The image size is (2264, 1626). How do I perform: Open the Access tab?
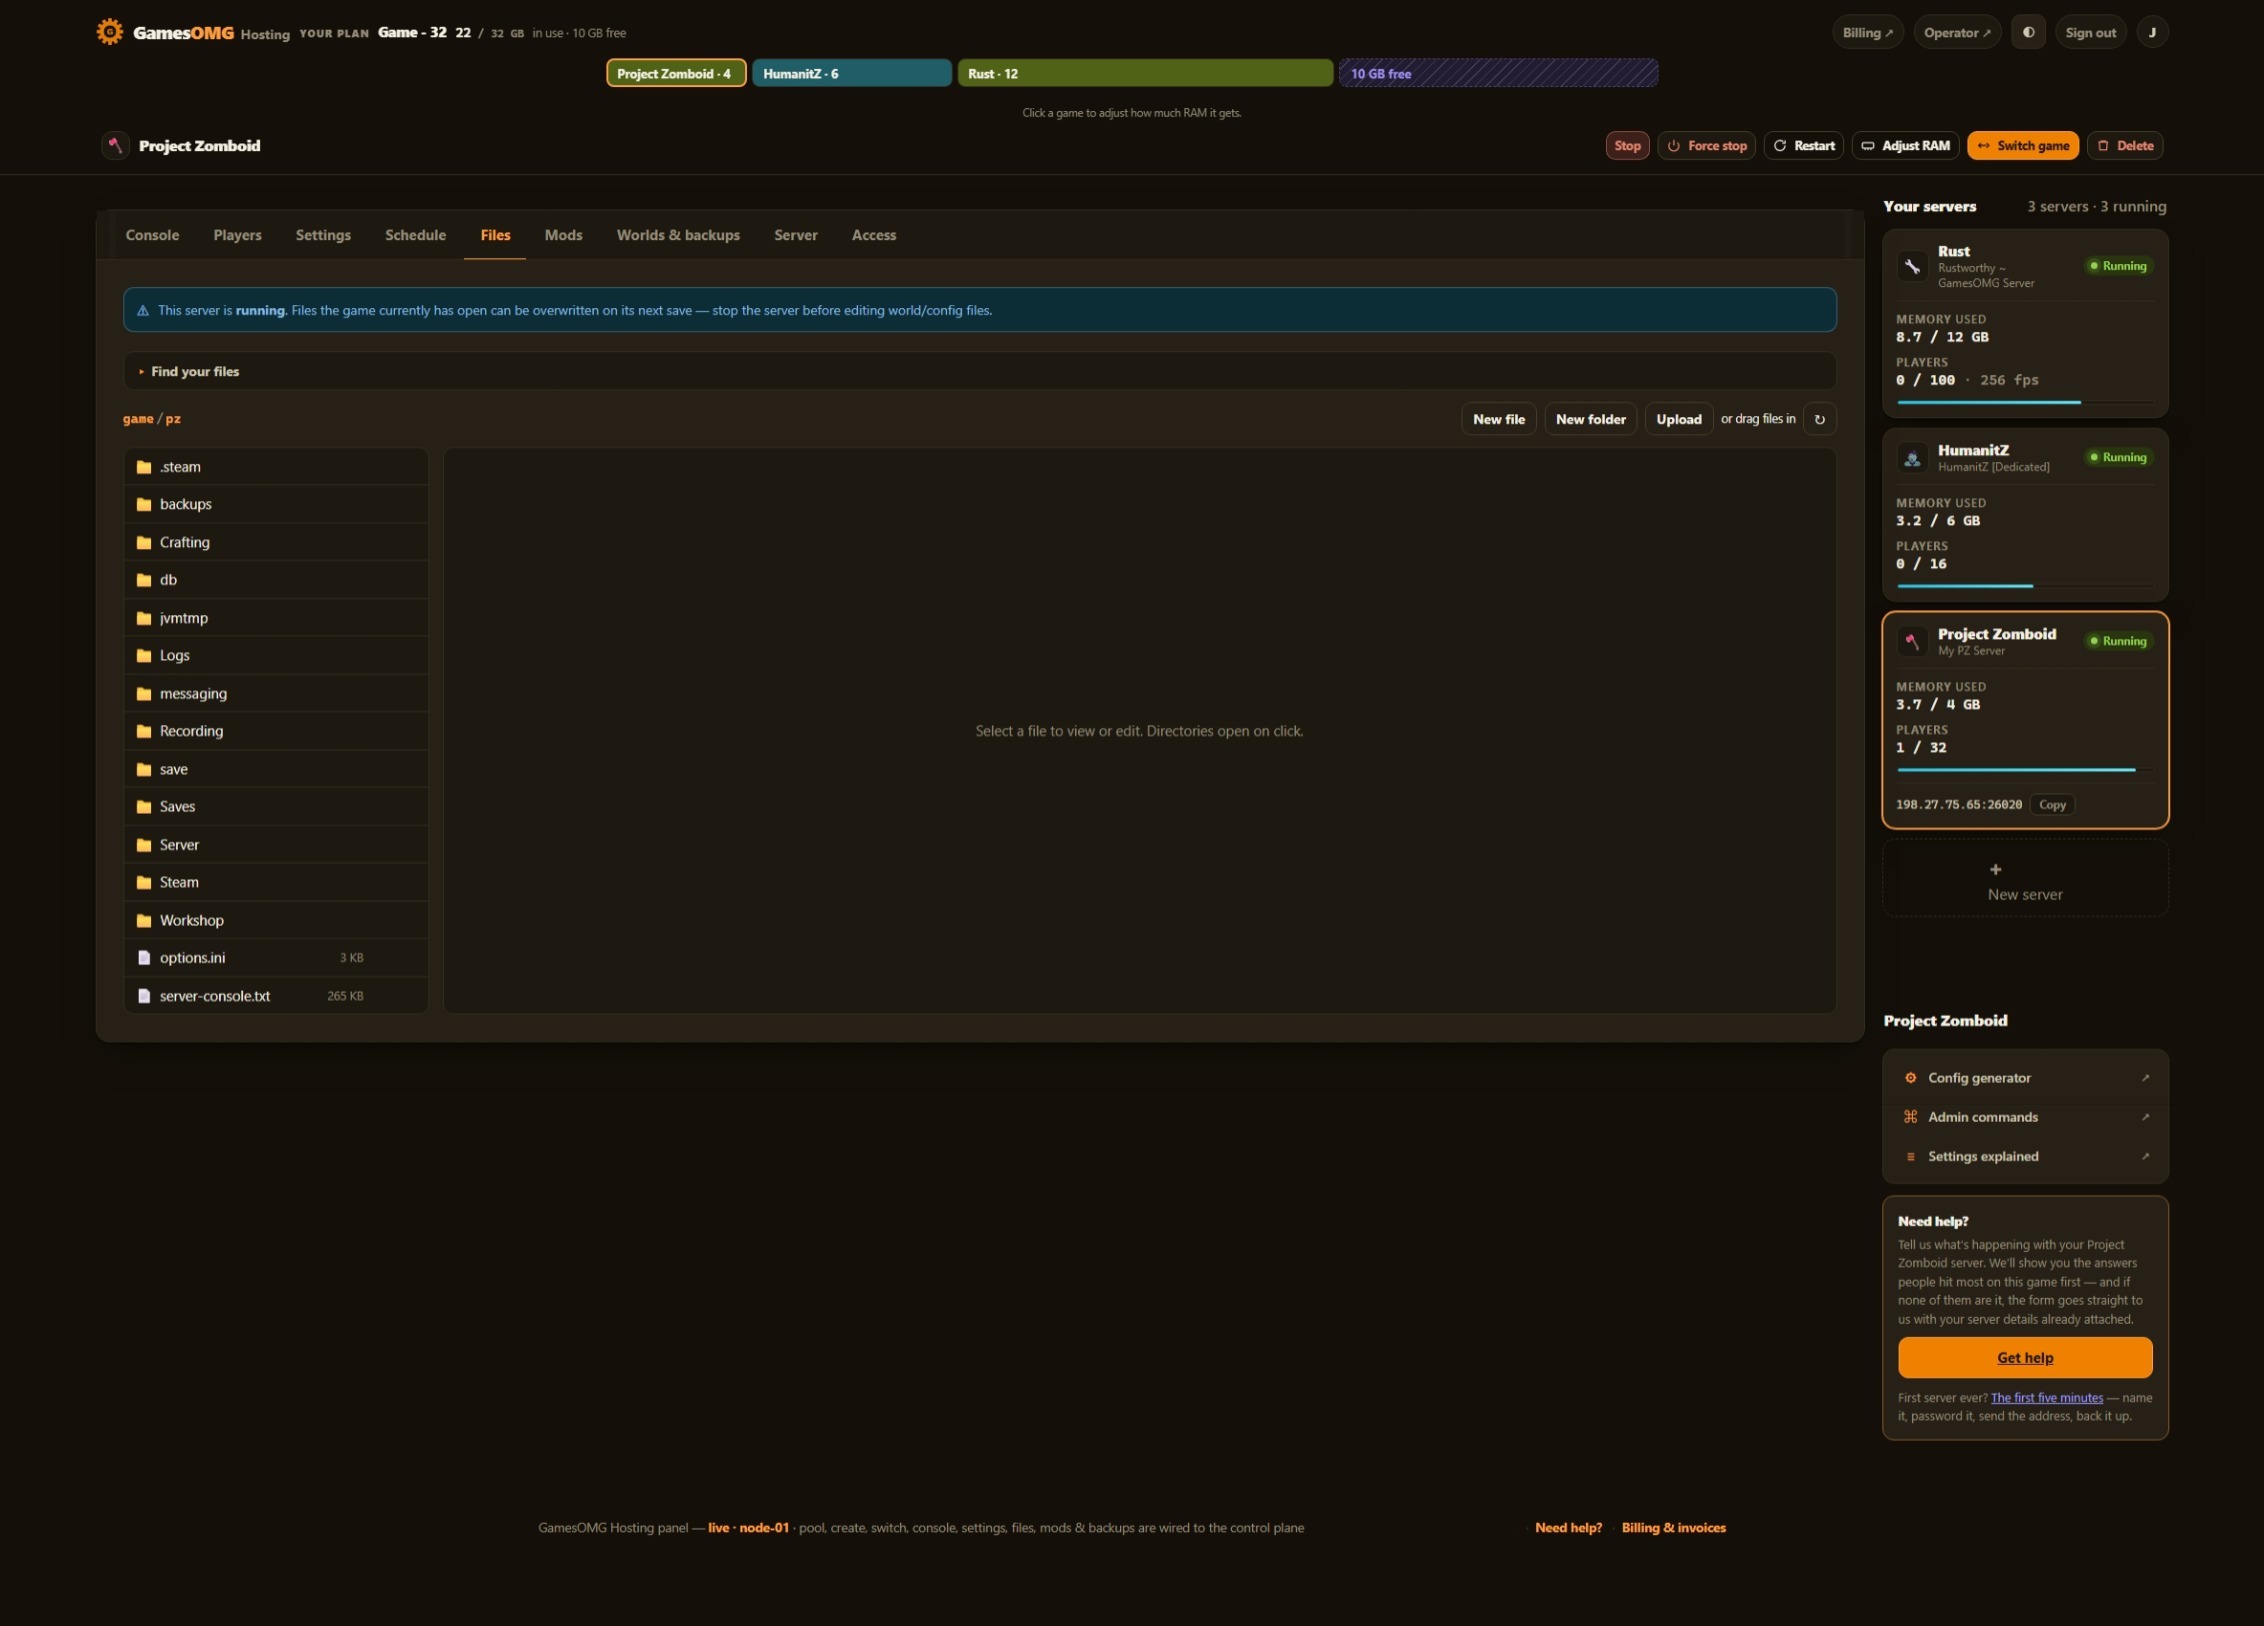(x=873, y=235)
